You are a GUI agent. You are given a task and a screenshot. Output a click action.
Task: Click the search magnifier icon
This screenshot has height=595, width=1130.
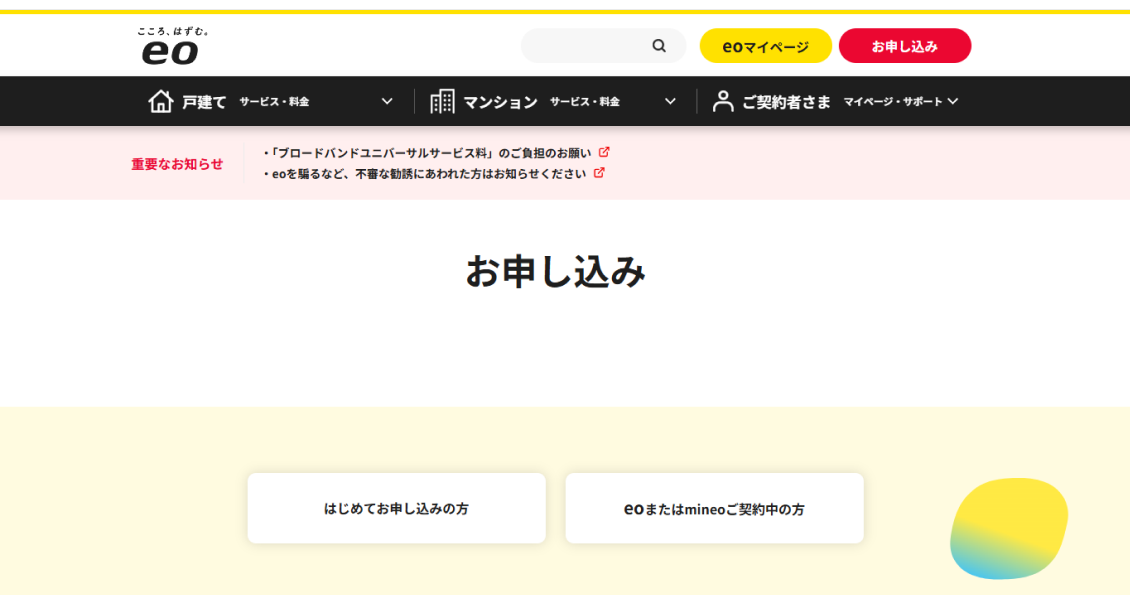pyautogui.click(x=659, y=45)
